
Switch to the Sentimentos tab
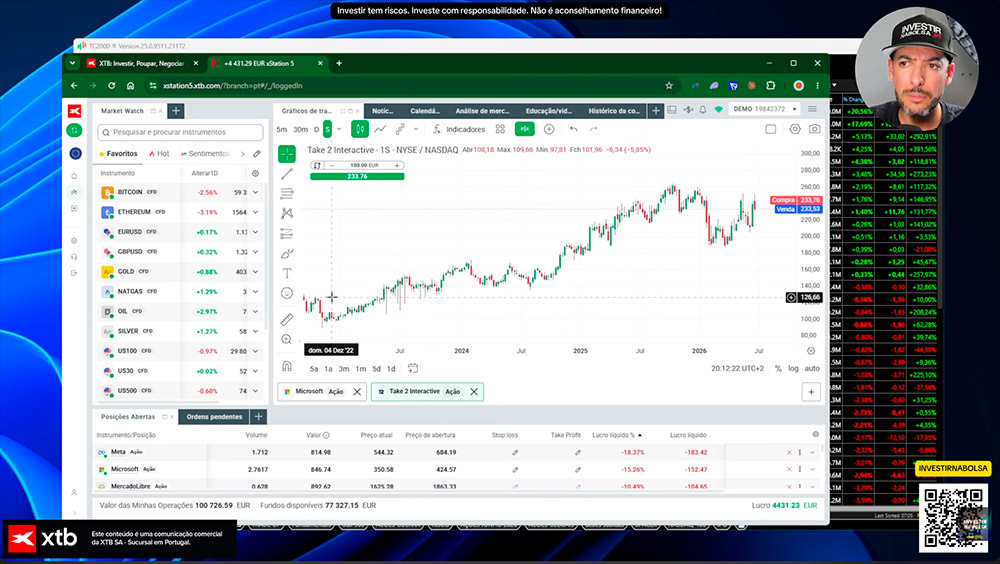[x=205, y=154]
